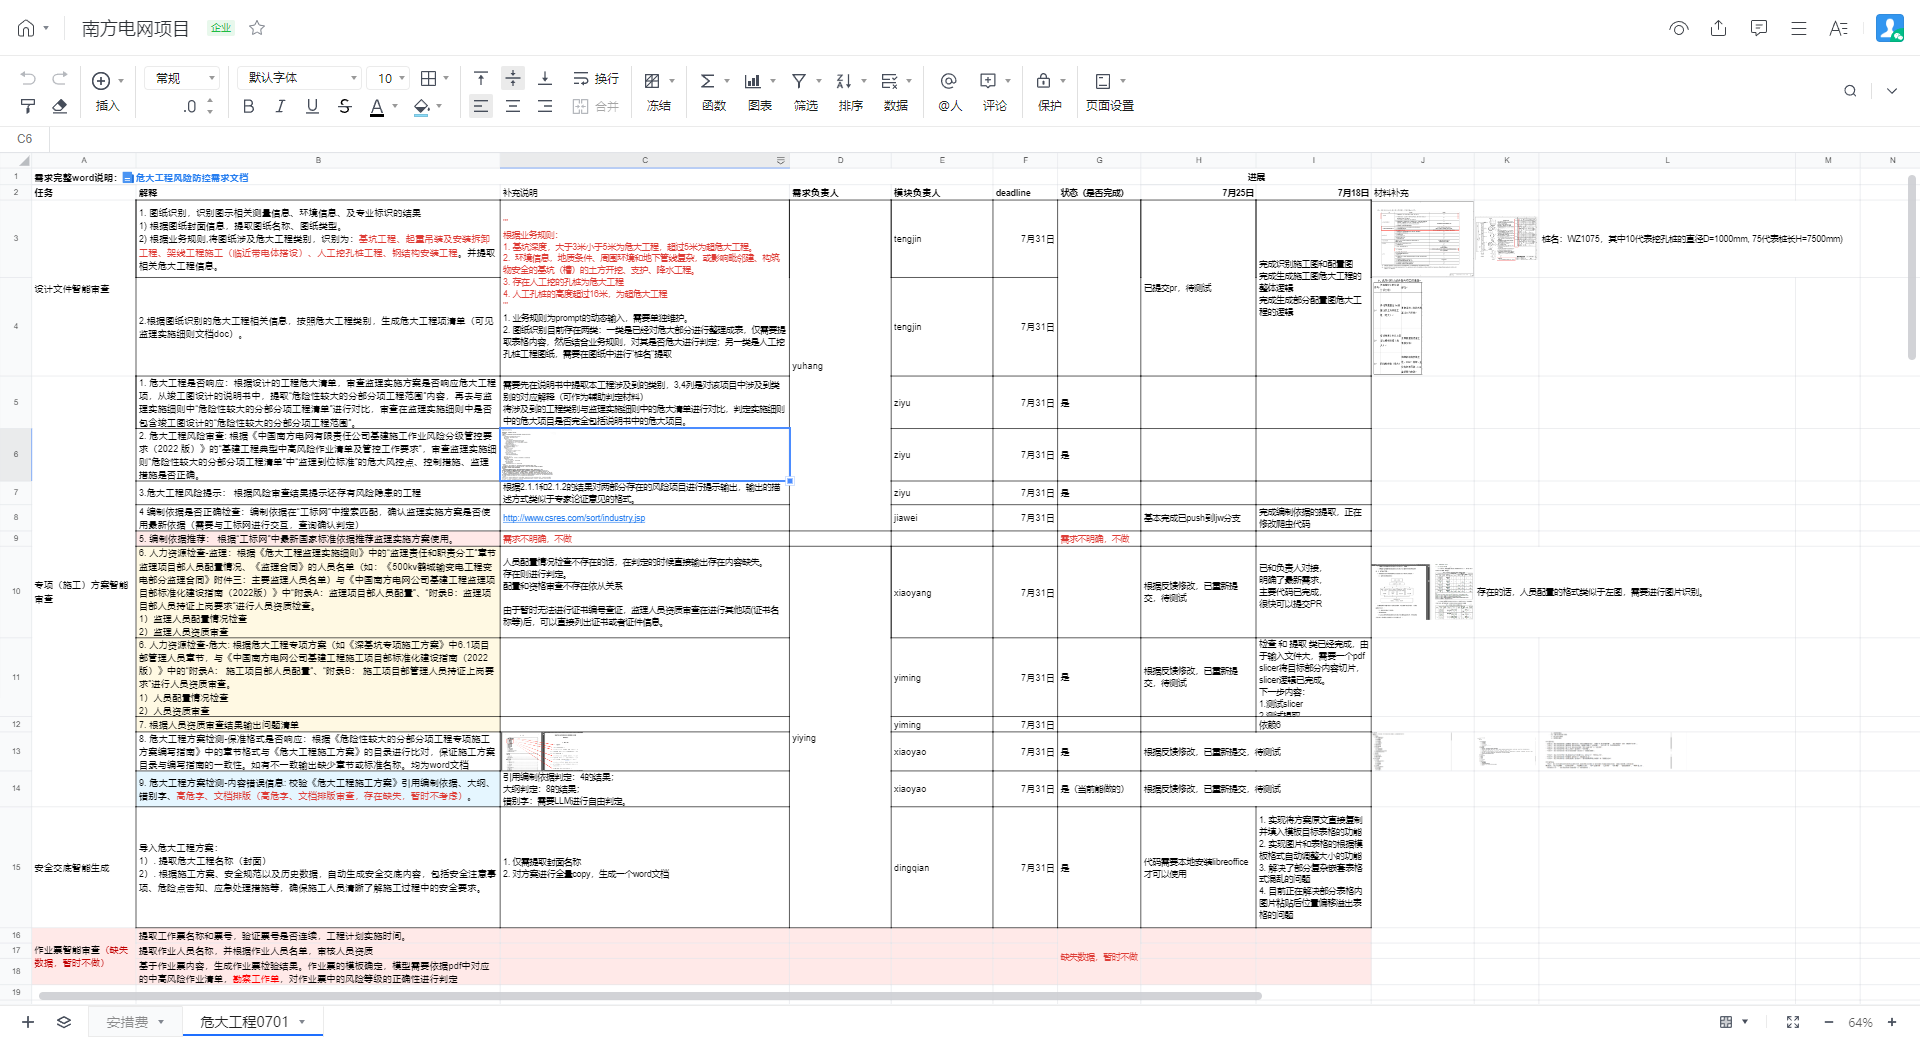1920x1037 pixels.
Task: Toggle 换行 text wrapping
Action: coord(596,78)
